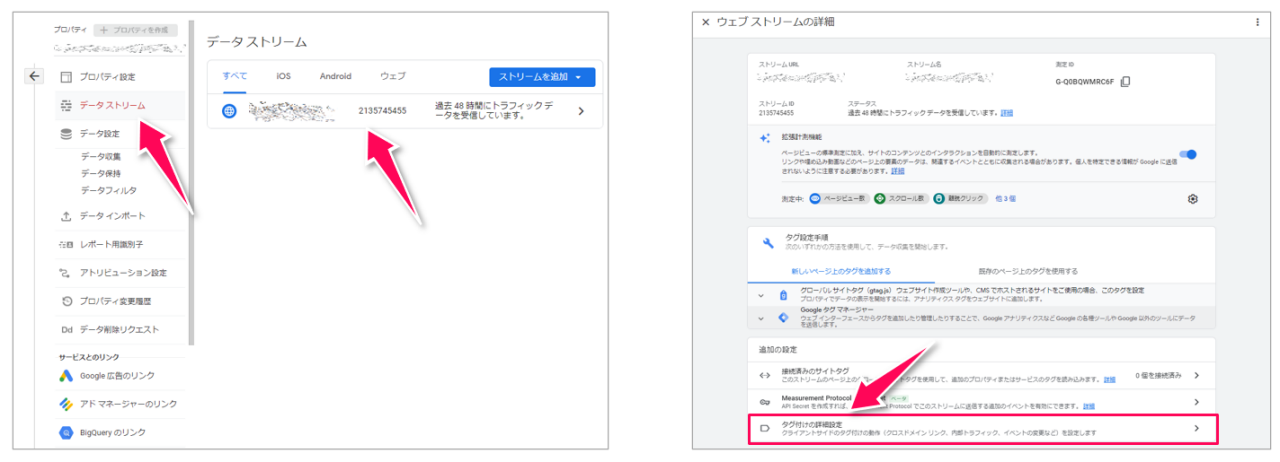Toggle the 拡張計測機能 switch off

pyautogui.click(x=1188, y=155)
